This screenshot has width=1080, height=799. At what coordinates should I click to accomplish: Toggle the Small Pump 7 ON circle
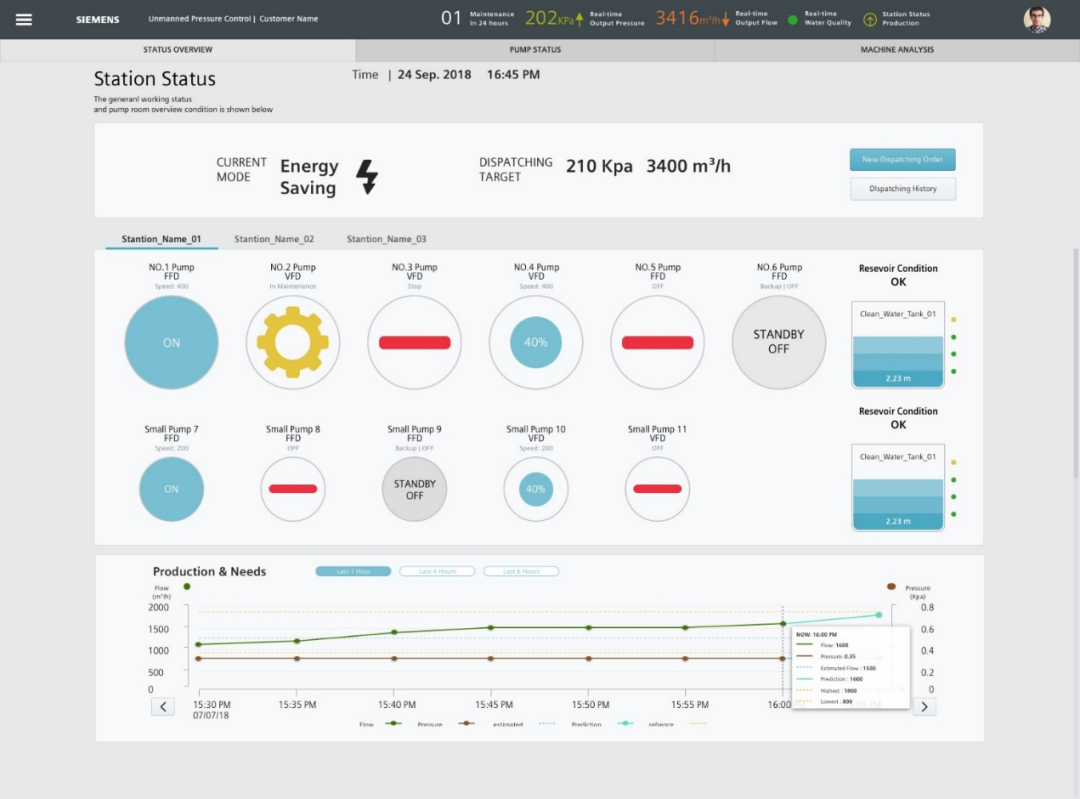point(172,489)
